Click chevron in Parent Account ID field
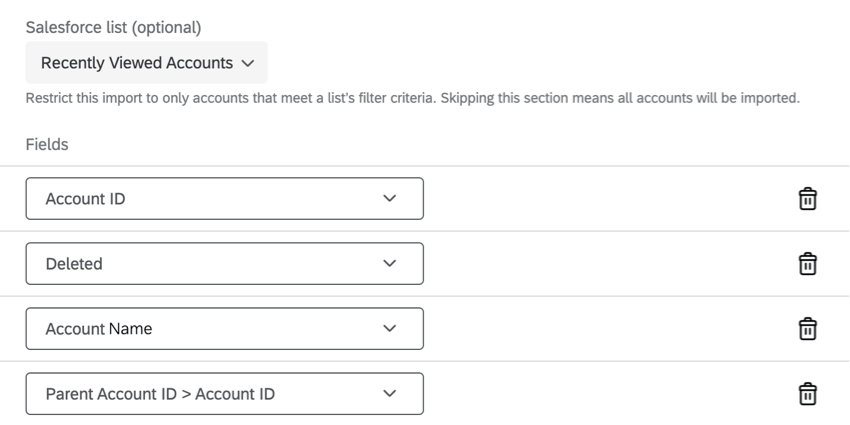The image size is (850, 425). (389, 394)
